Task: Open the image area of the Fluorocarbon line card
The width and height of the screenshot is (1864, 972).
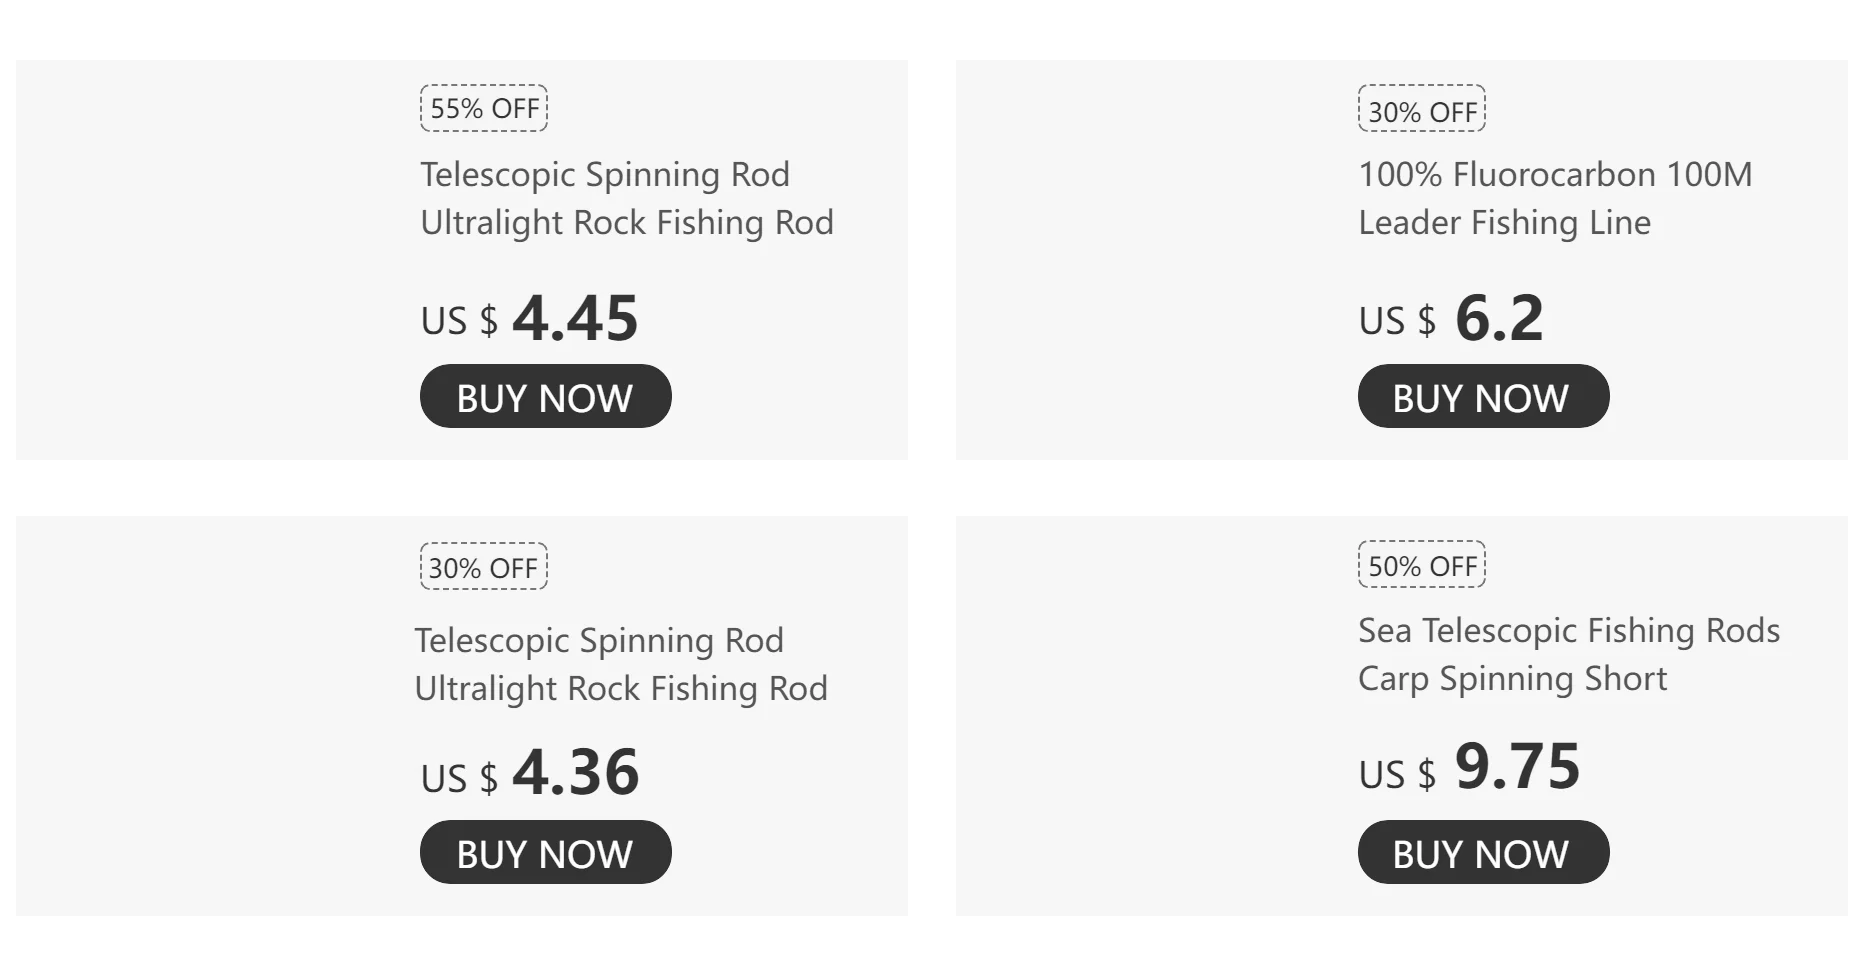Action: [x=1152, y=260]
